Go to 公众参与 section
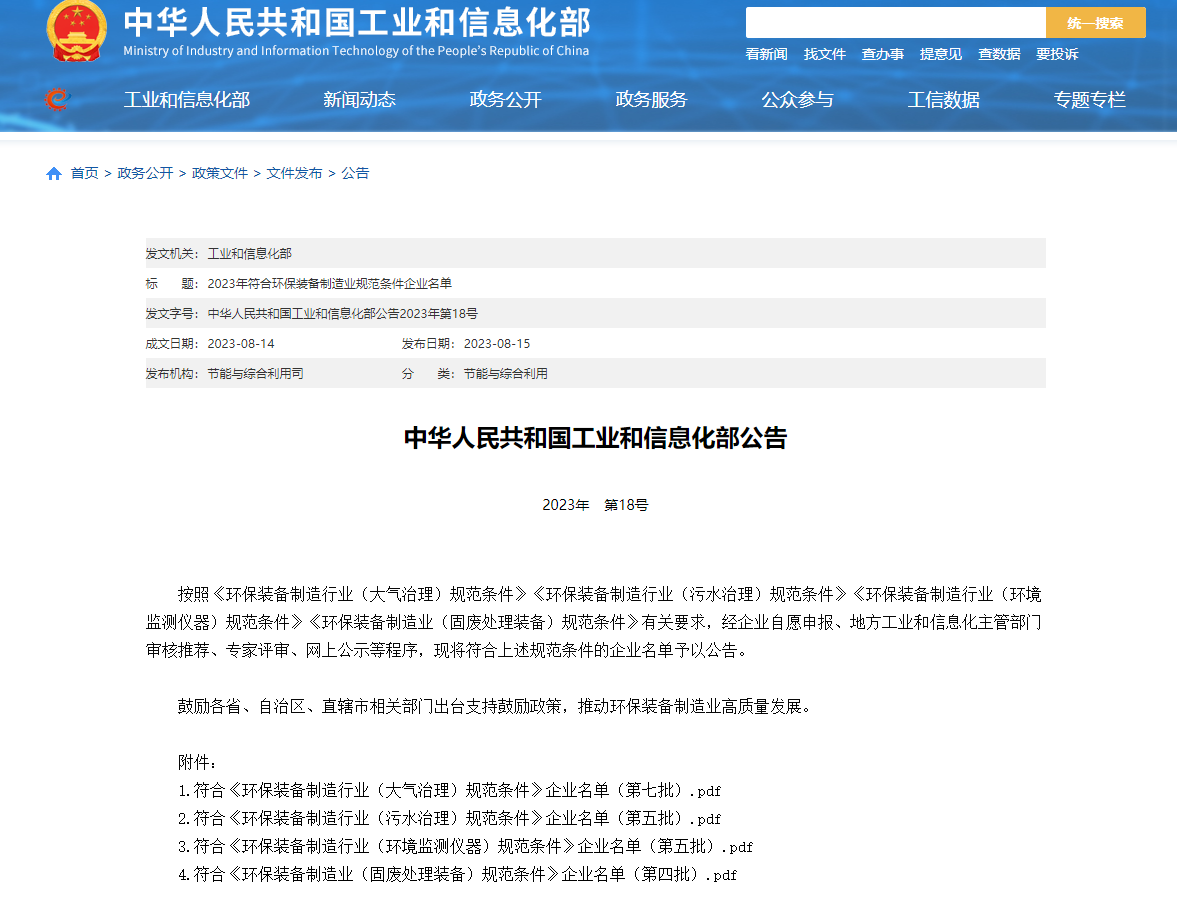The height and width of the screenshot is (905, 1177). pos(797,100)
